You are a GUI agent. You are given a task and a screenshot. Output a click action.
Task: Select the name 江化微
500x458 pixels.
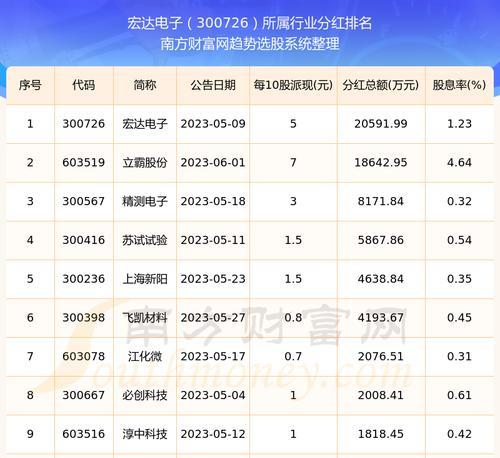coord(145,356)
